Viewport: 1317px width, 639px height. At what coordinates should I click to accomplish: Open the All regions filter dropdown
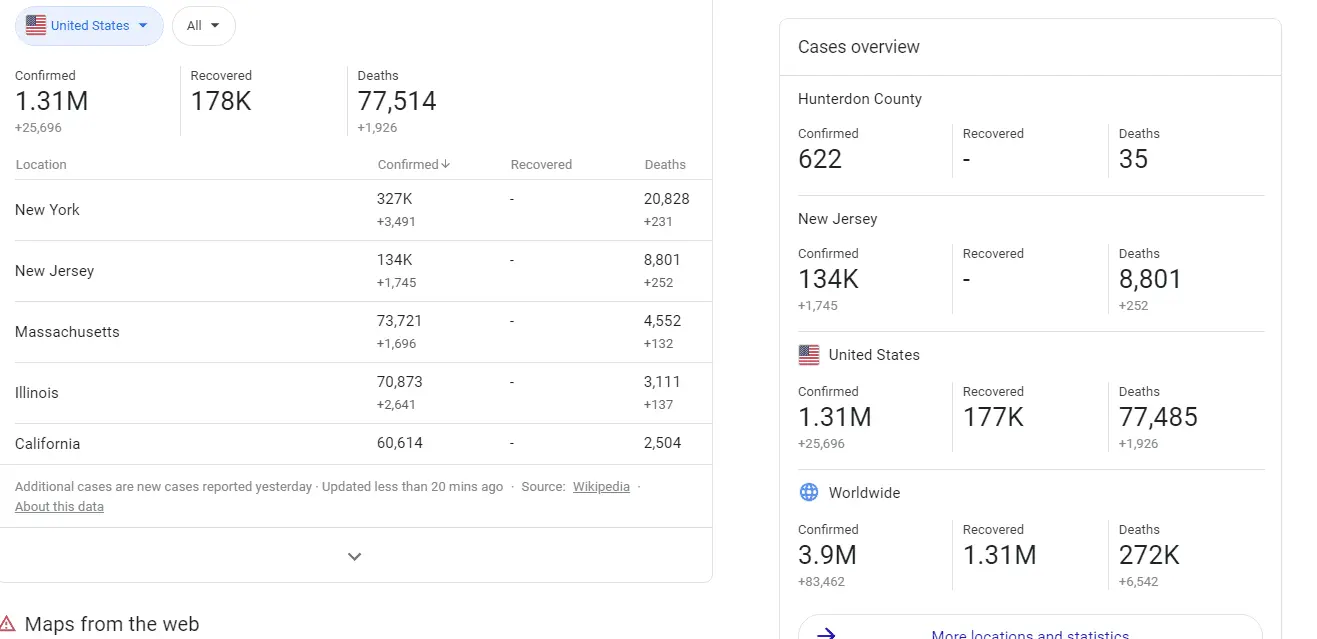(x=203, y=26)
